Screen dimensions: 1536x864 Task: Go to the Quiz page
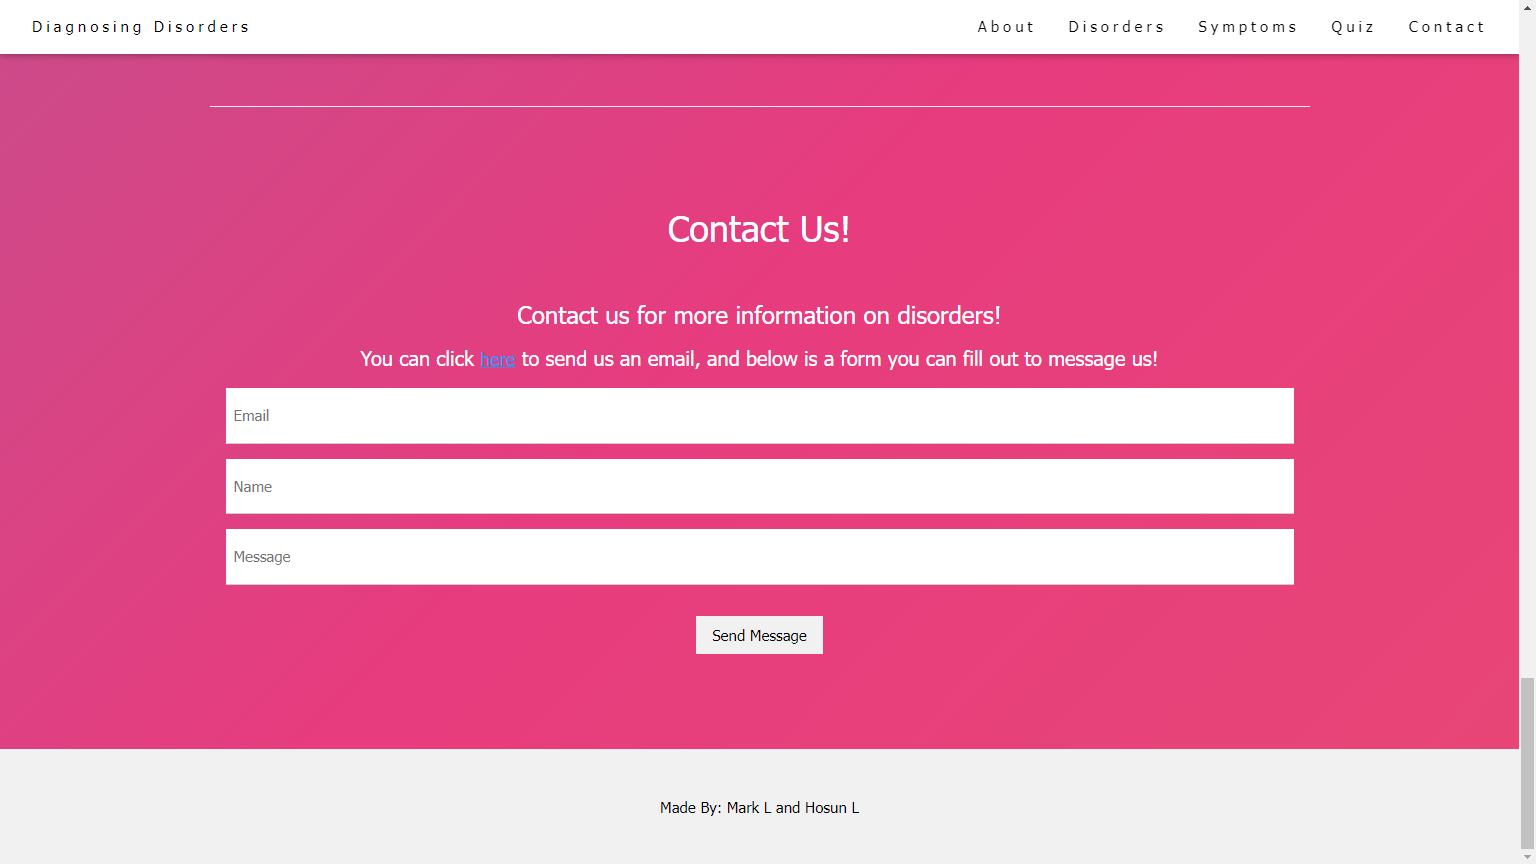pos(1353,26)
